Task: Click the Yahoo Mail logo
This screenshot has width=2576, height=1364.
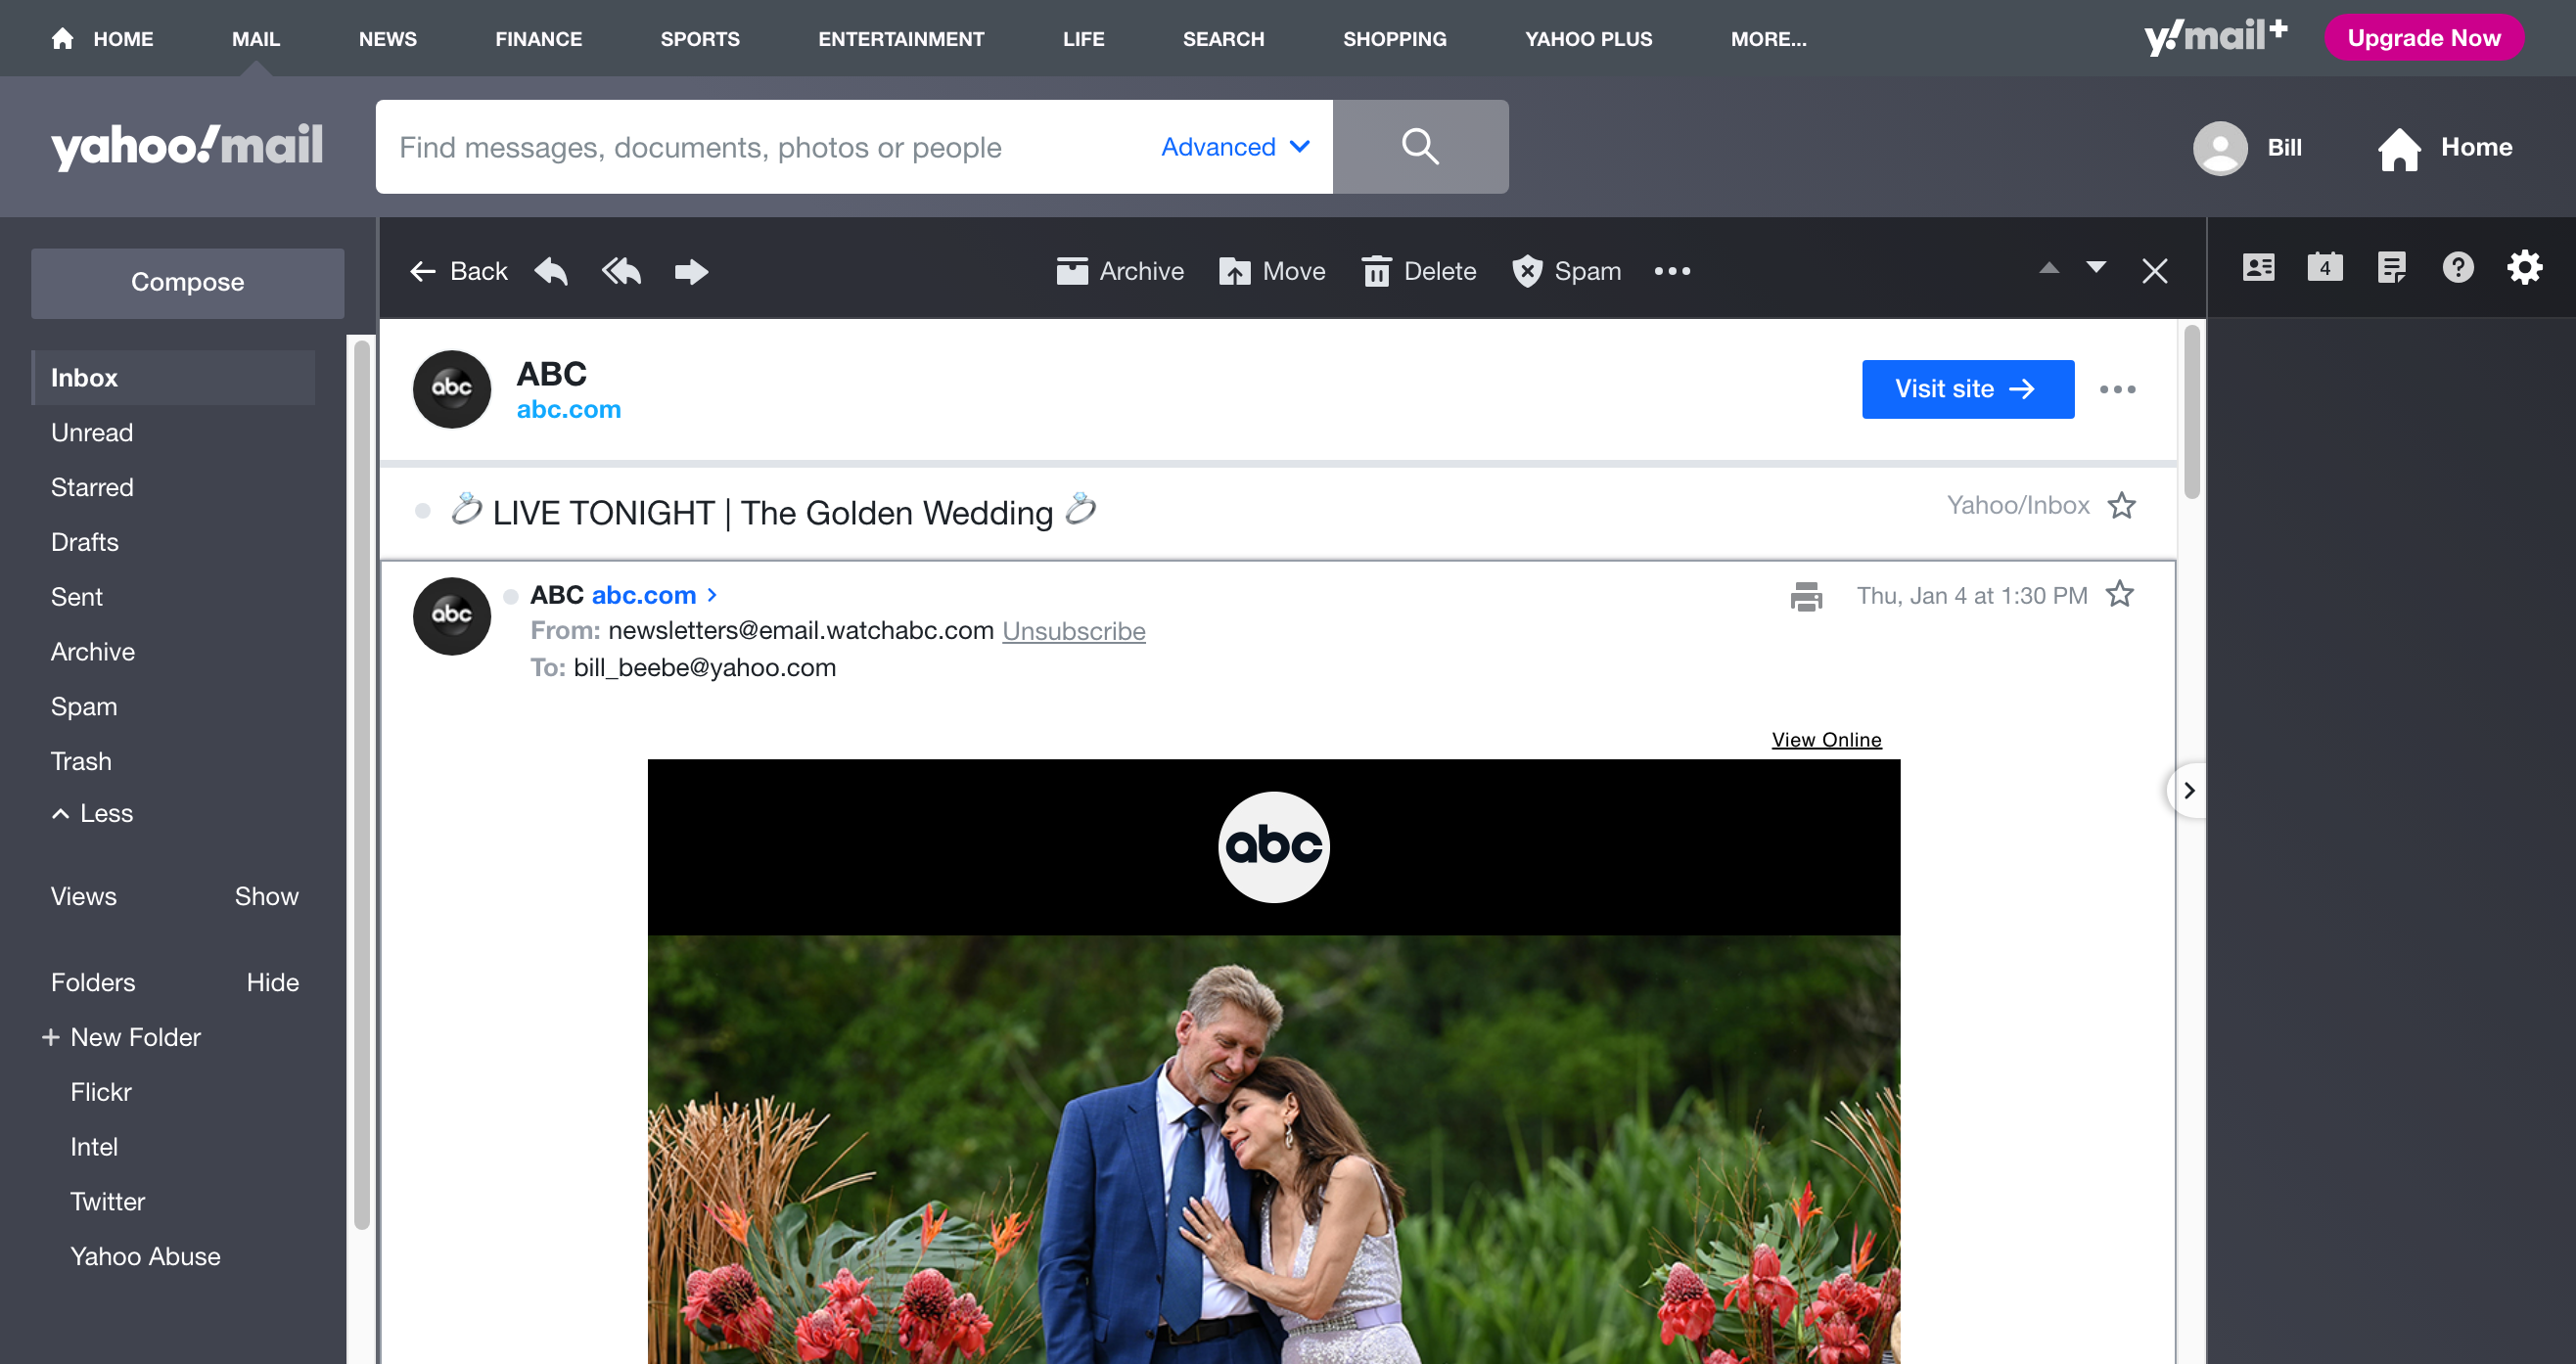Action: click(x=187, y=147)
